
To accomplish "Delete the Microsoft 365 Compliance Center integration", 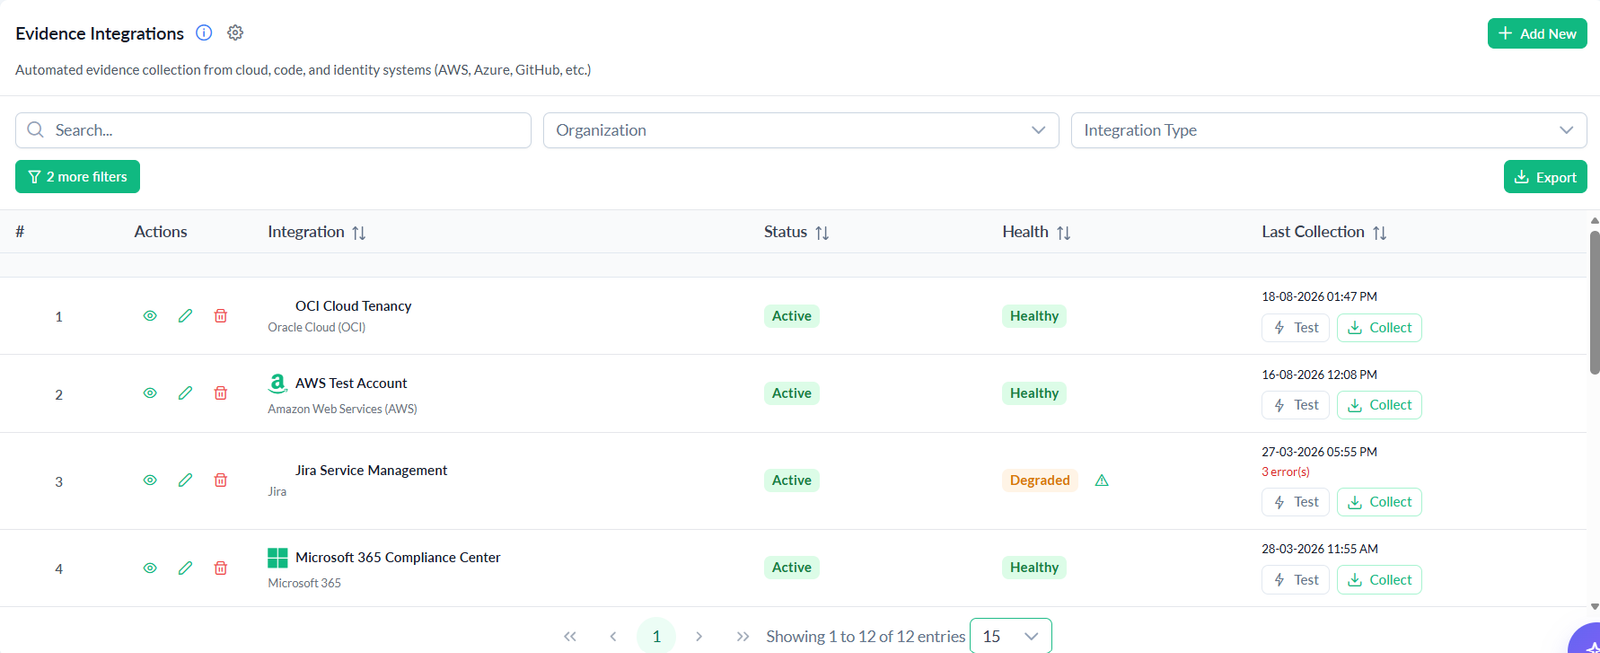I will tap(221, 568).
